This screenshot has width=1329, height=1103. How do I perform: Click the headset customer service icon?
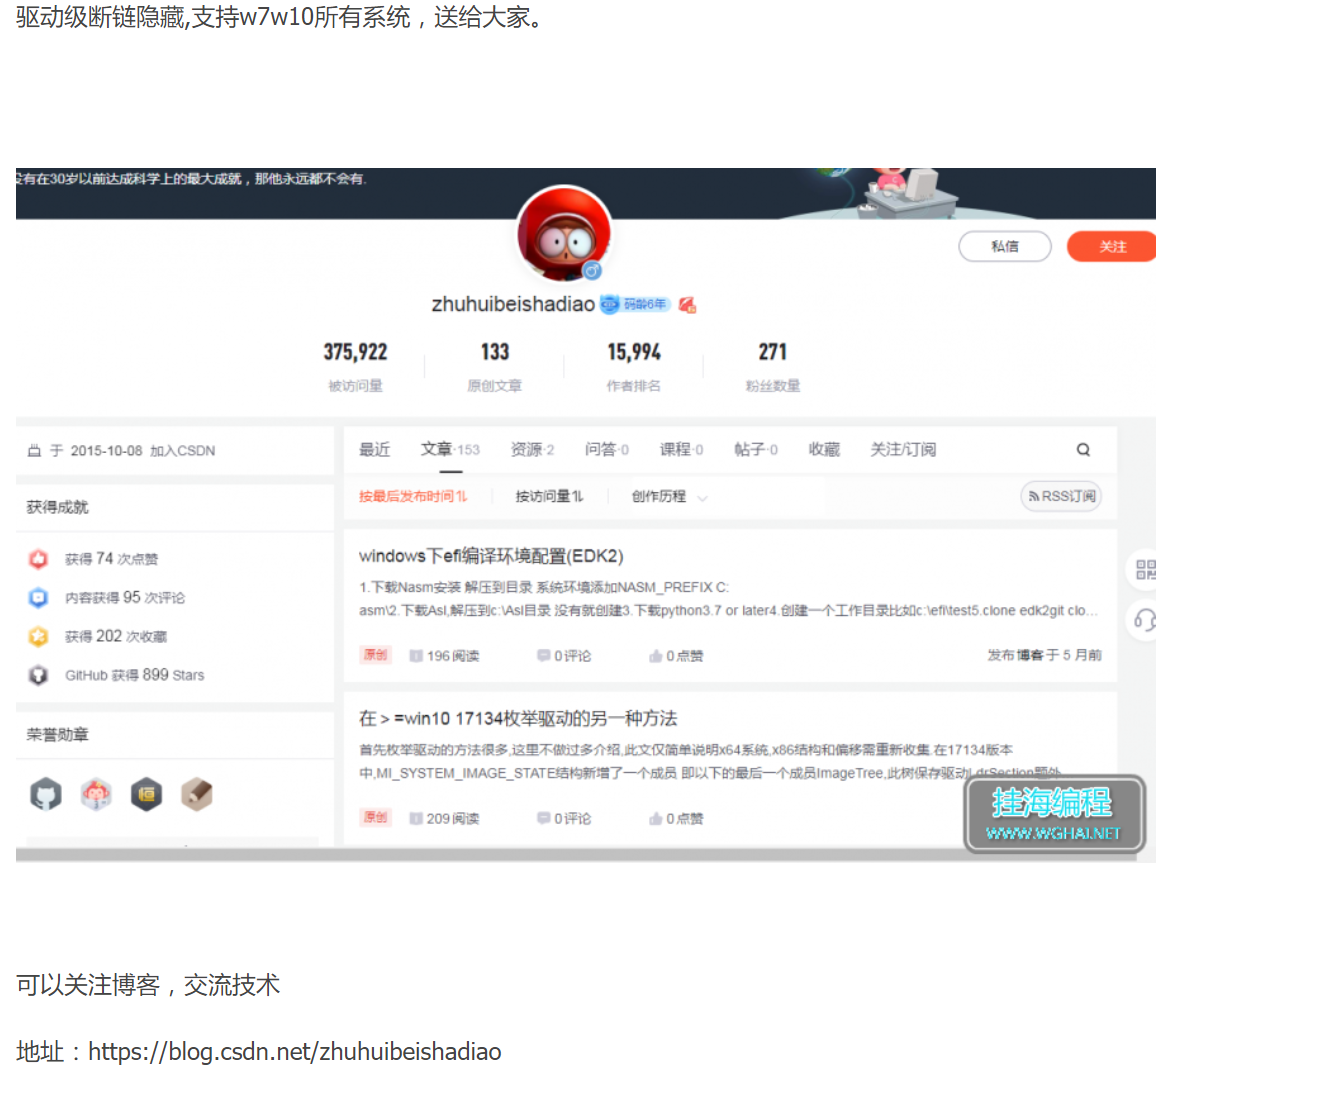1145,621
